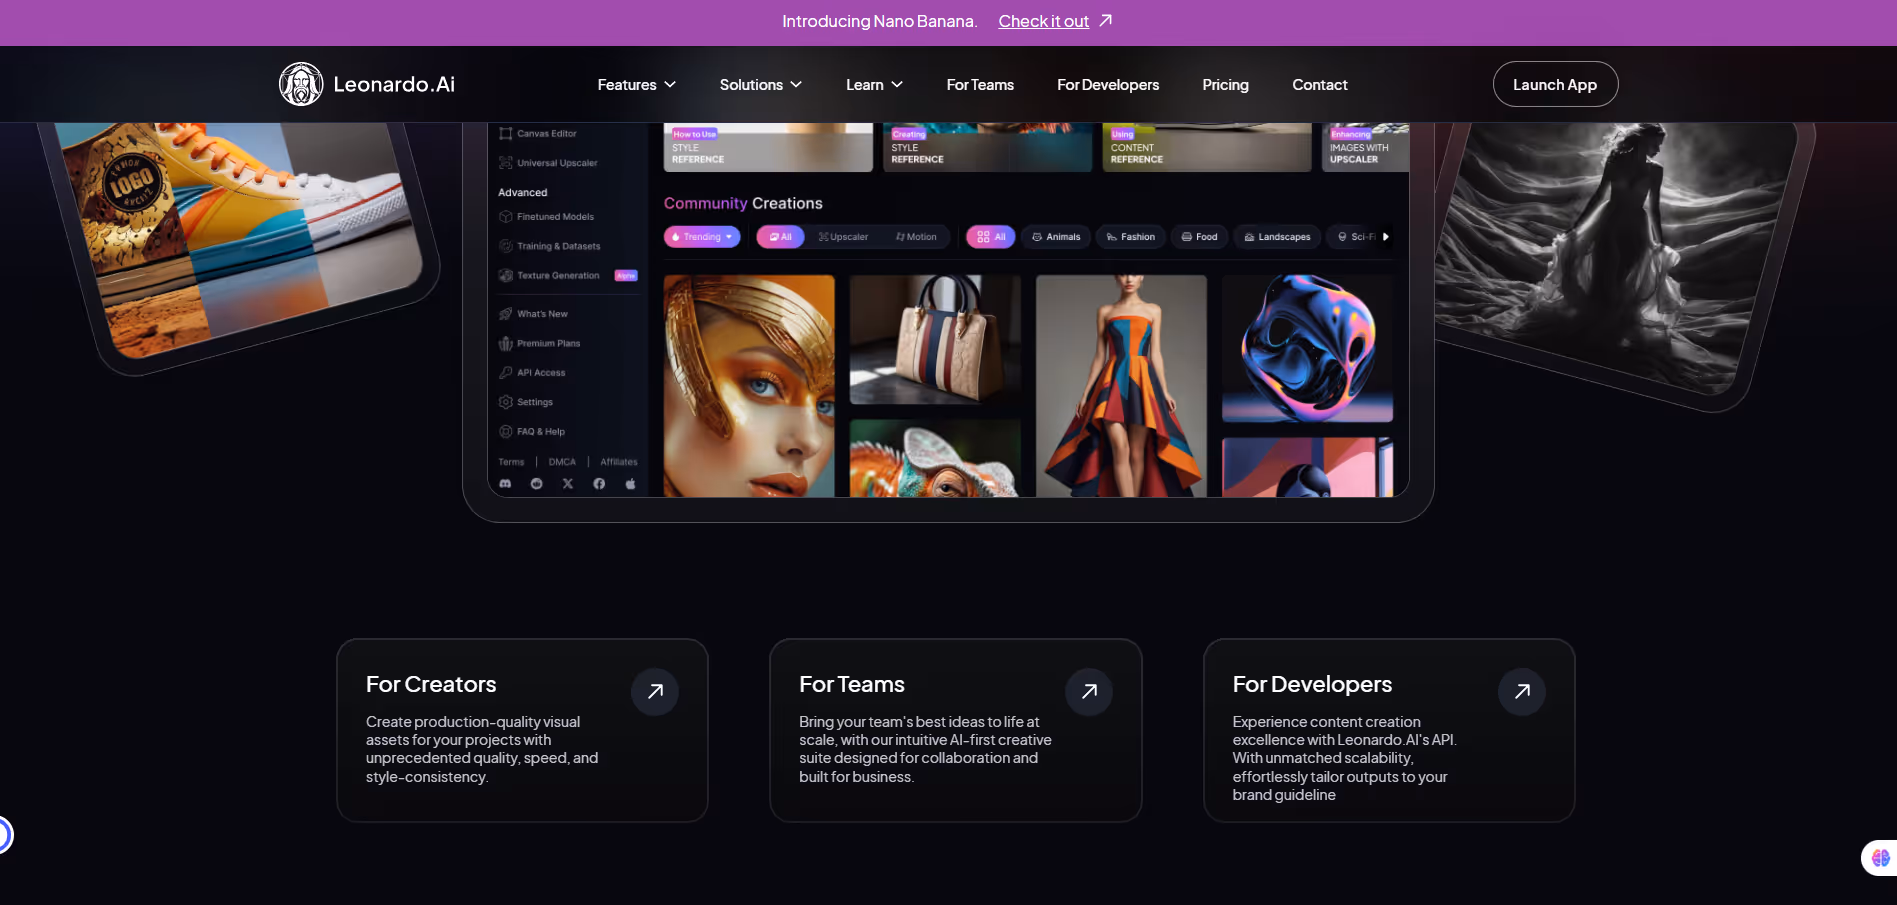Expand the Learn dropdown menu
The height and width of the screenshot is (905, 1897).
(874, 85)
